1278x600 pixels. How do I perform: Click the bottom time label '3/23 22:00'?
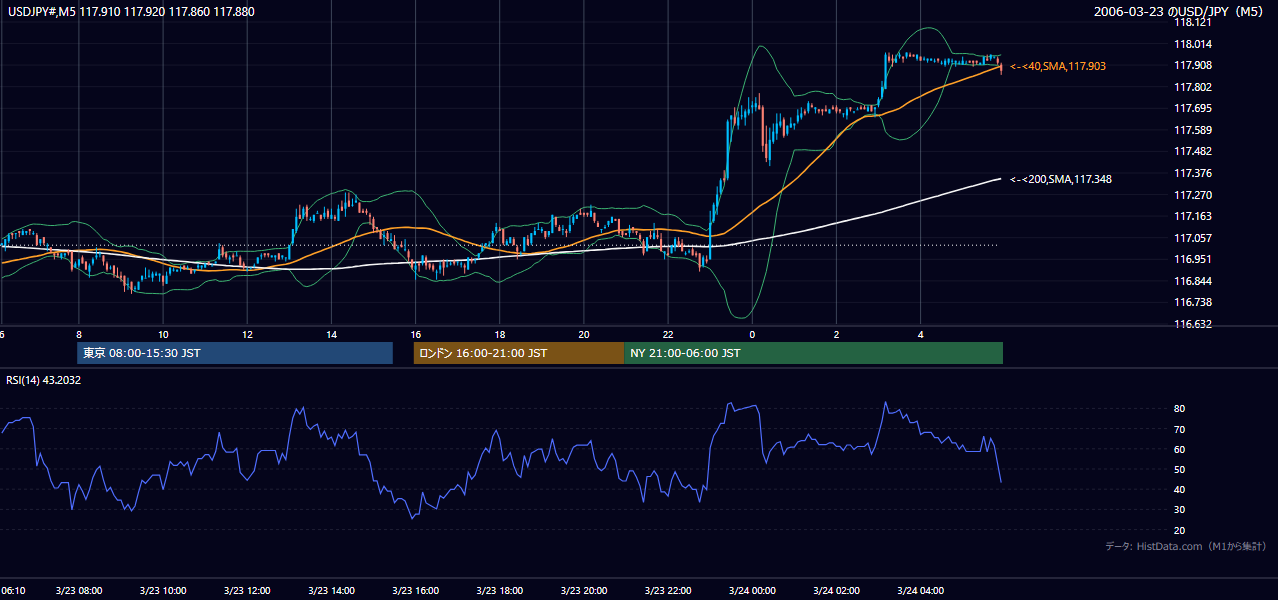[x=668, y=591]
